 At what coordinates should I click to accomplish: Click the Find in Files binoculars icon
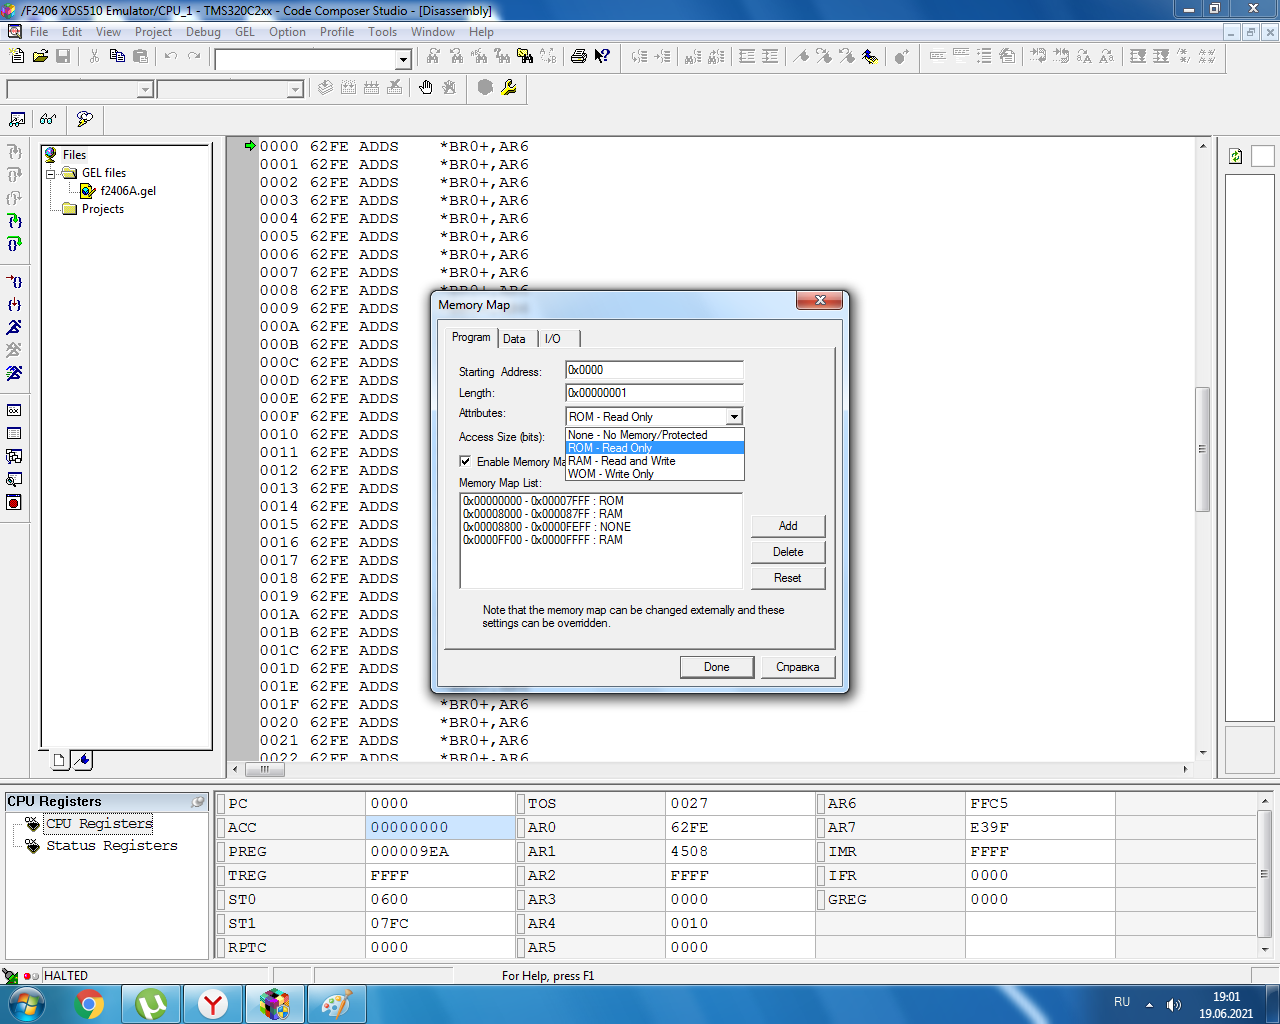click(x=525, y=57)
